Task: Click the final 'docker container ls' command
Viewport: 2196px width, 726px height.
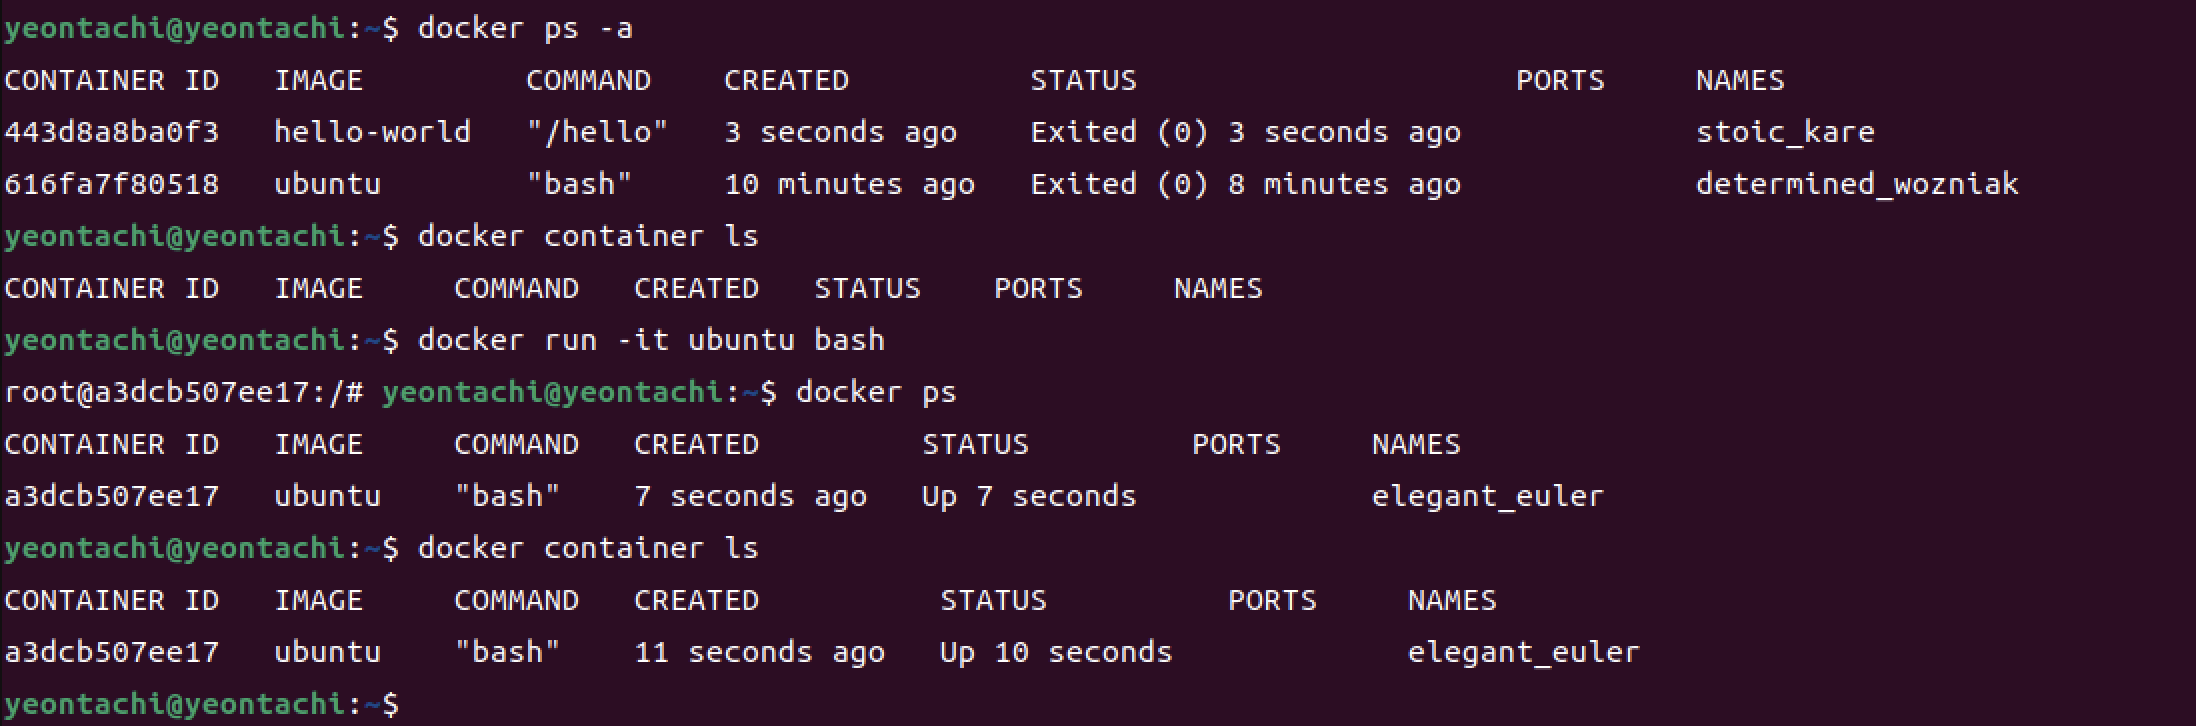Action: 588,548
